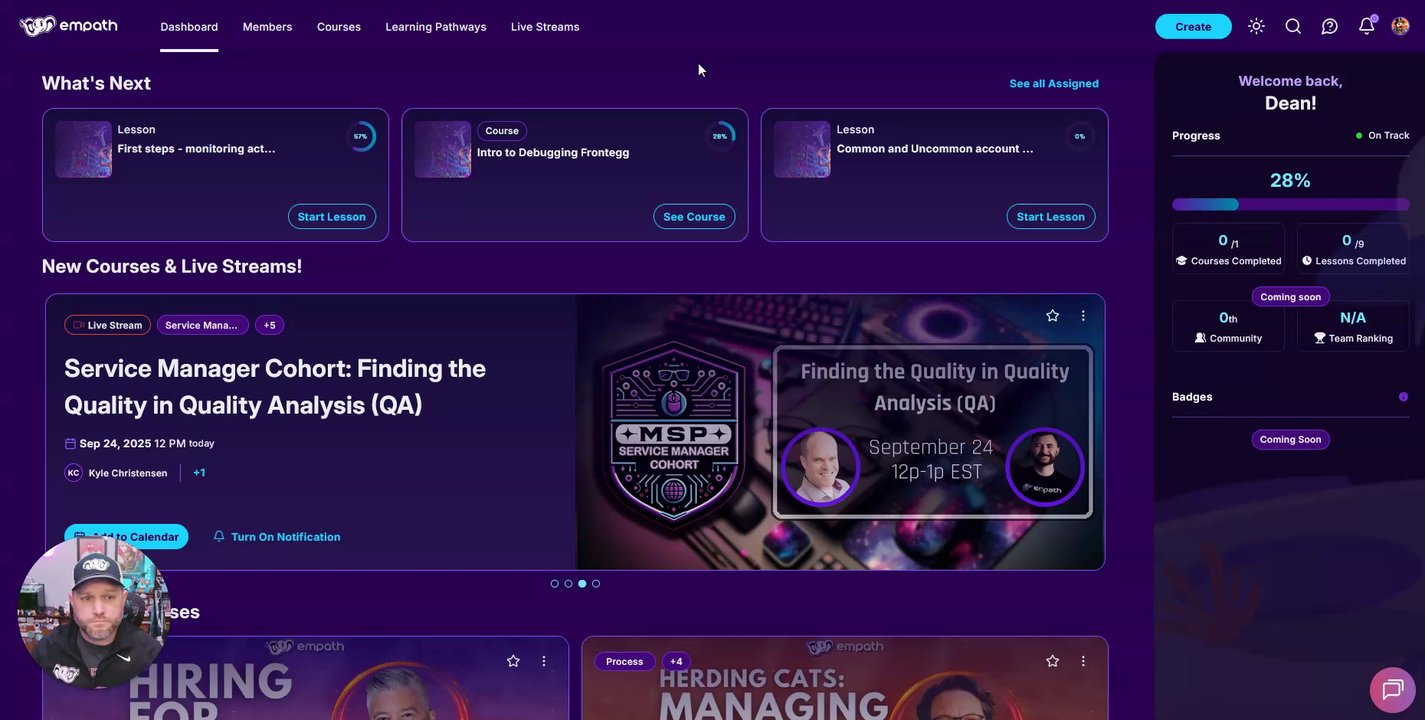The height and width of the screenshot is (720, 1425).
Task: Expand the +4 tags on Herding Cats
Action: [x=676, y=662]
